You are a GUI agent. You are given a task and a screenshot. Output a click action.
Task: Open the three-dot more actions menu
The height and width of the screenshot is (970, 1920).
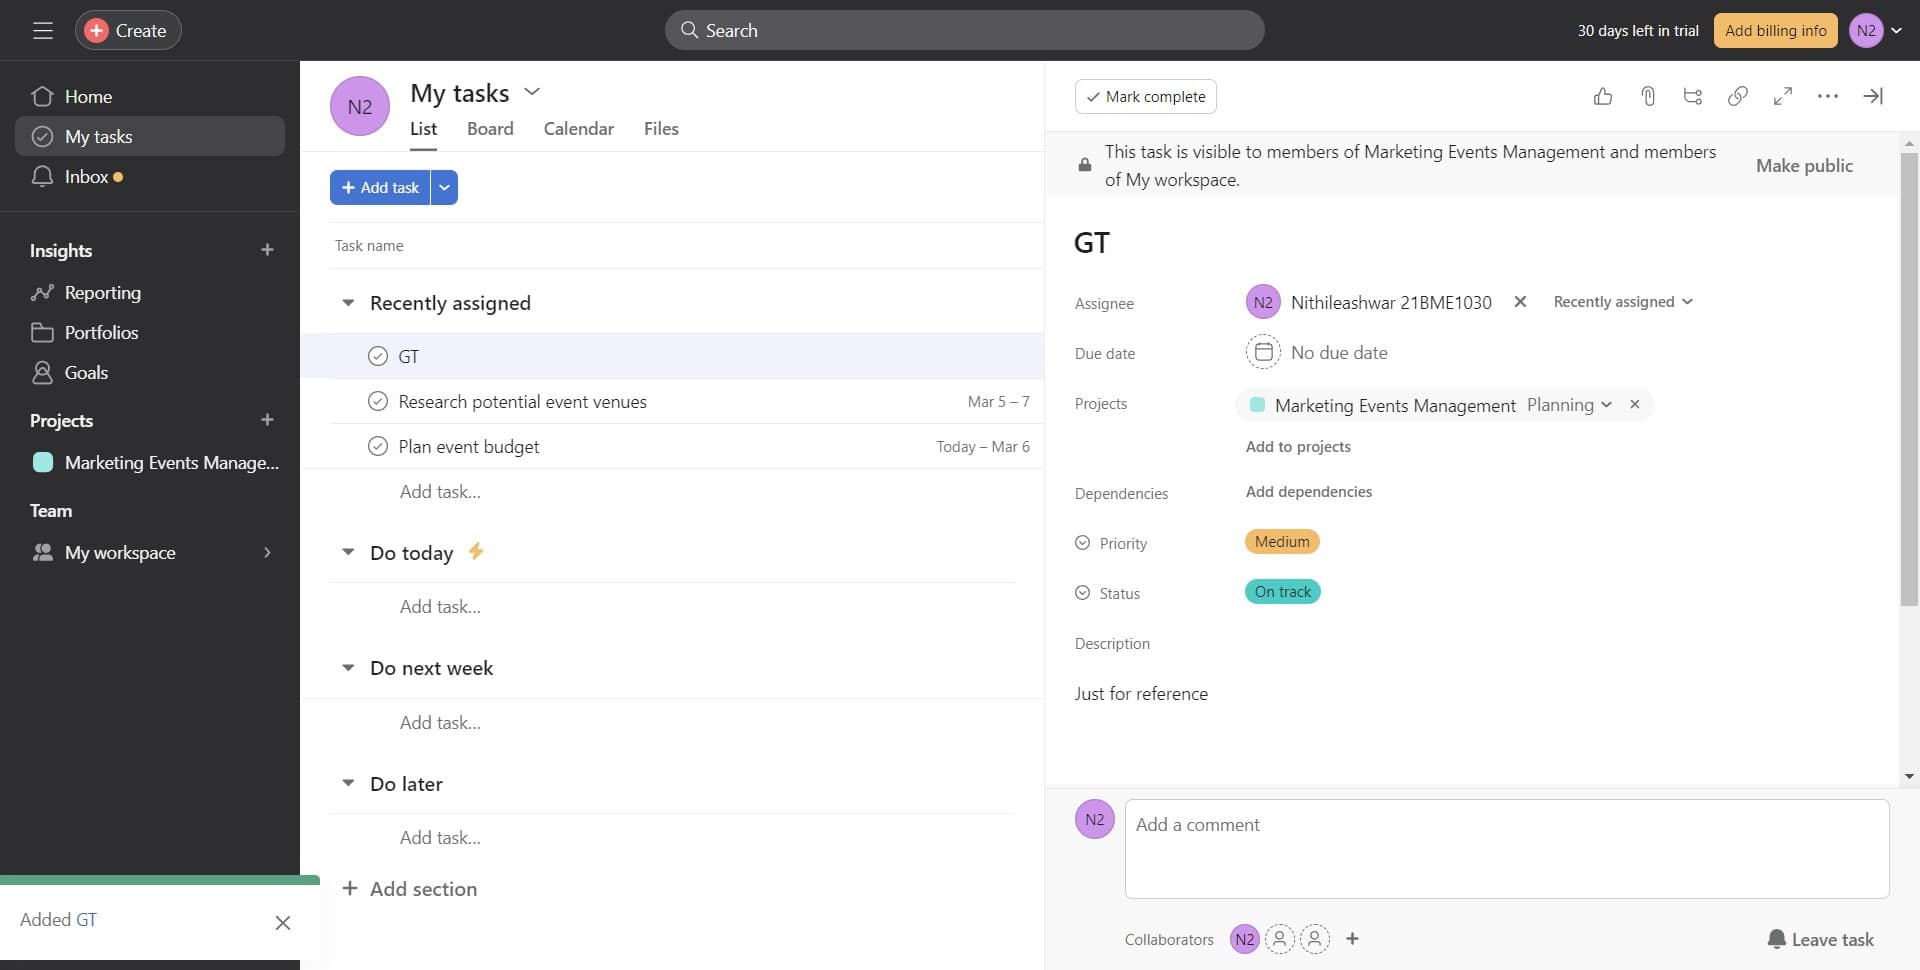click(x=1828, y=96)
